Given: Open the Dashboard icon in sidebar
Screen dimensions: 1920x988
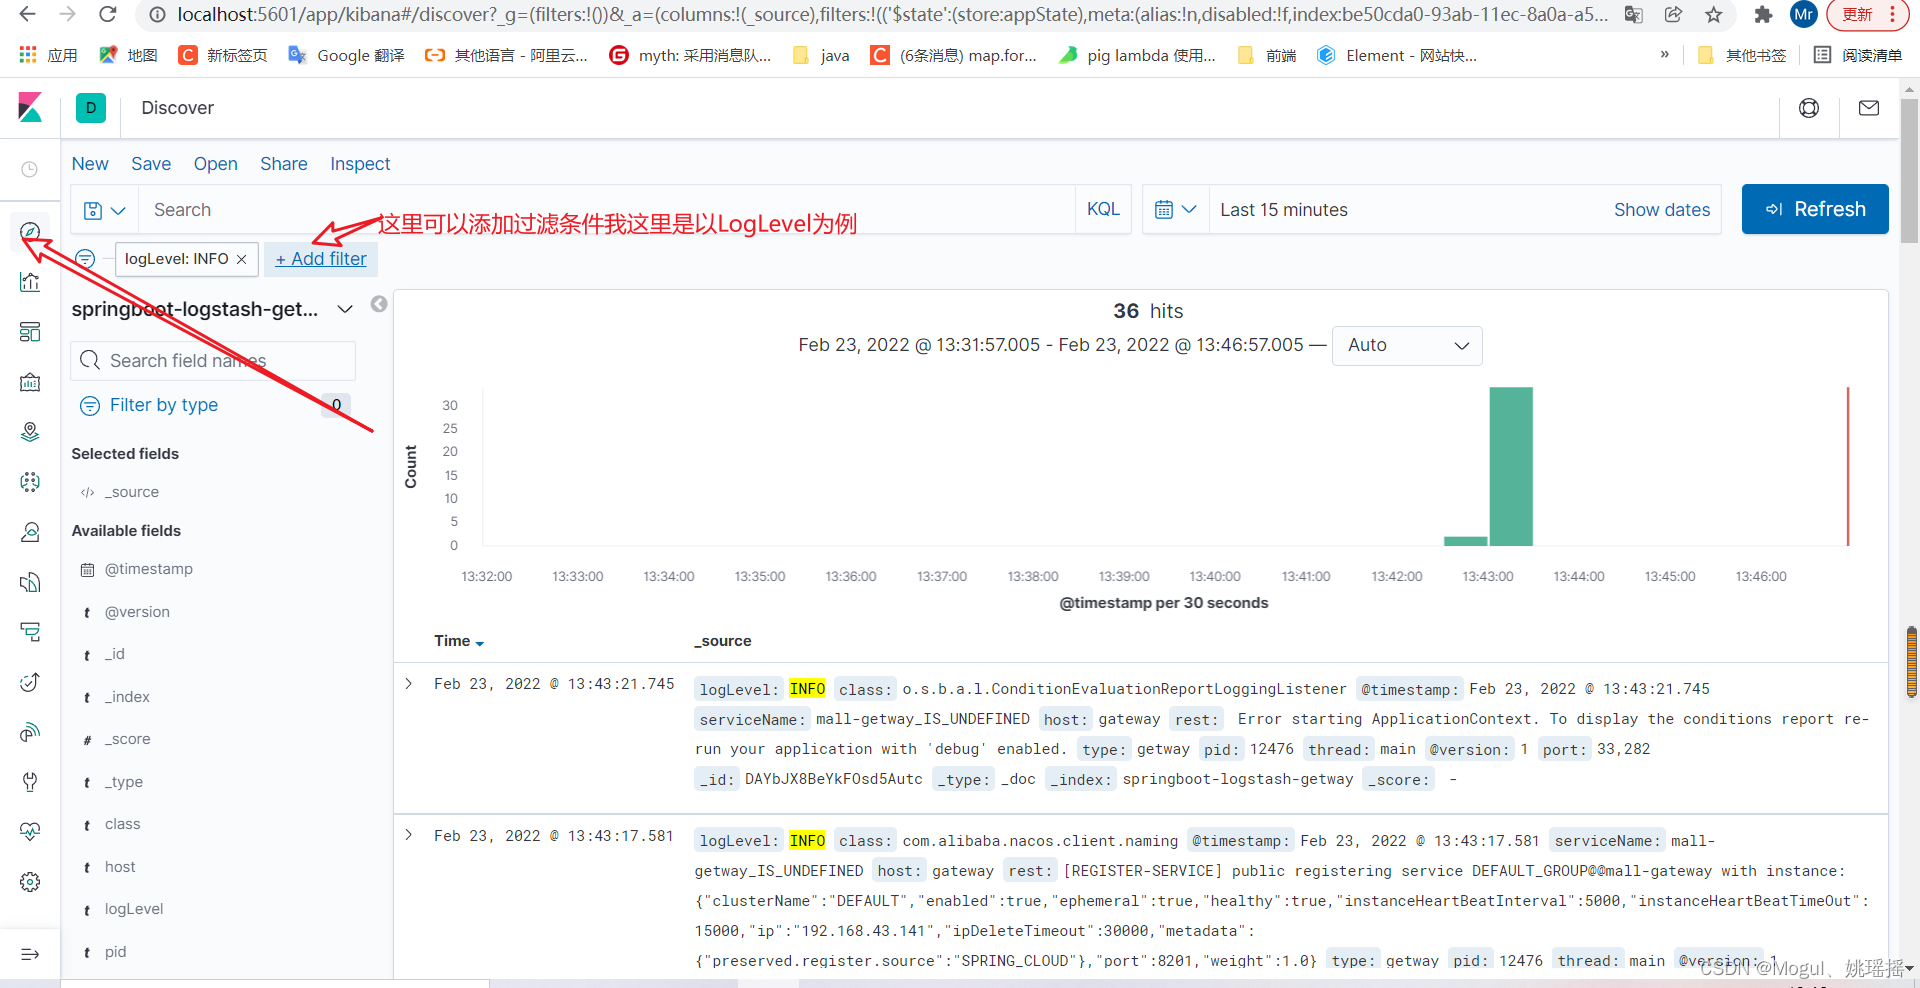Looking at the screenshot, I should tap(30, 332).
